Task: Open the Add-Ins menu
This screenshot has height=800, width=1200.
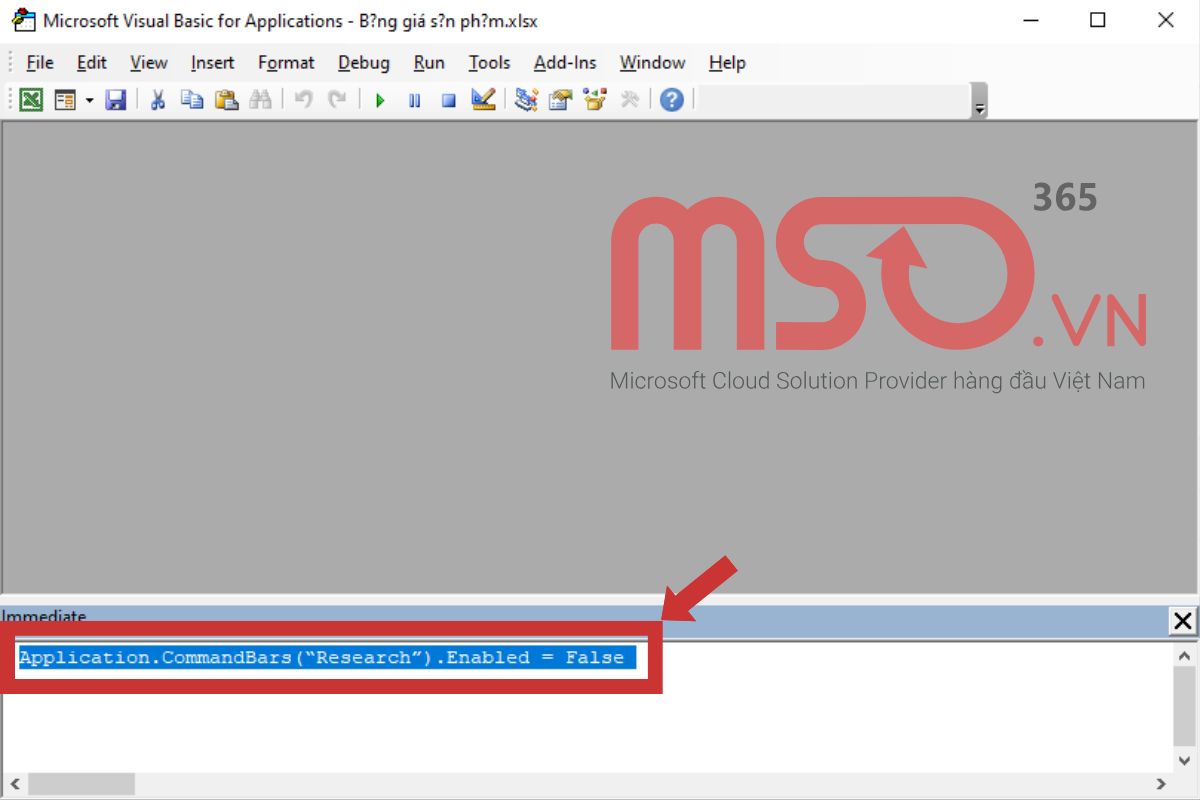Action: 565,62
